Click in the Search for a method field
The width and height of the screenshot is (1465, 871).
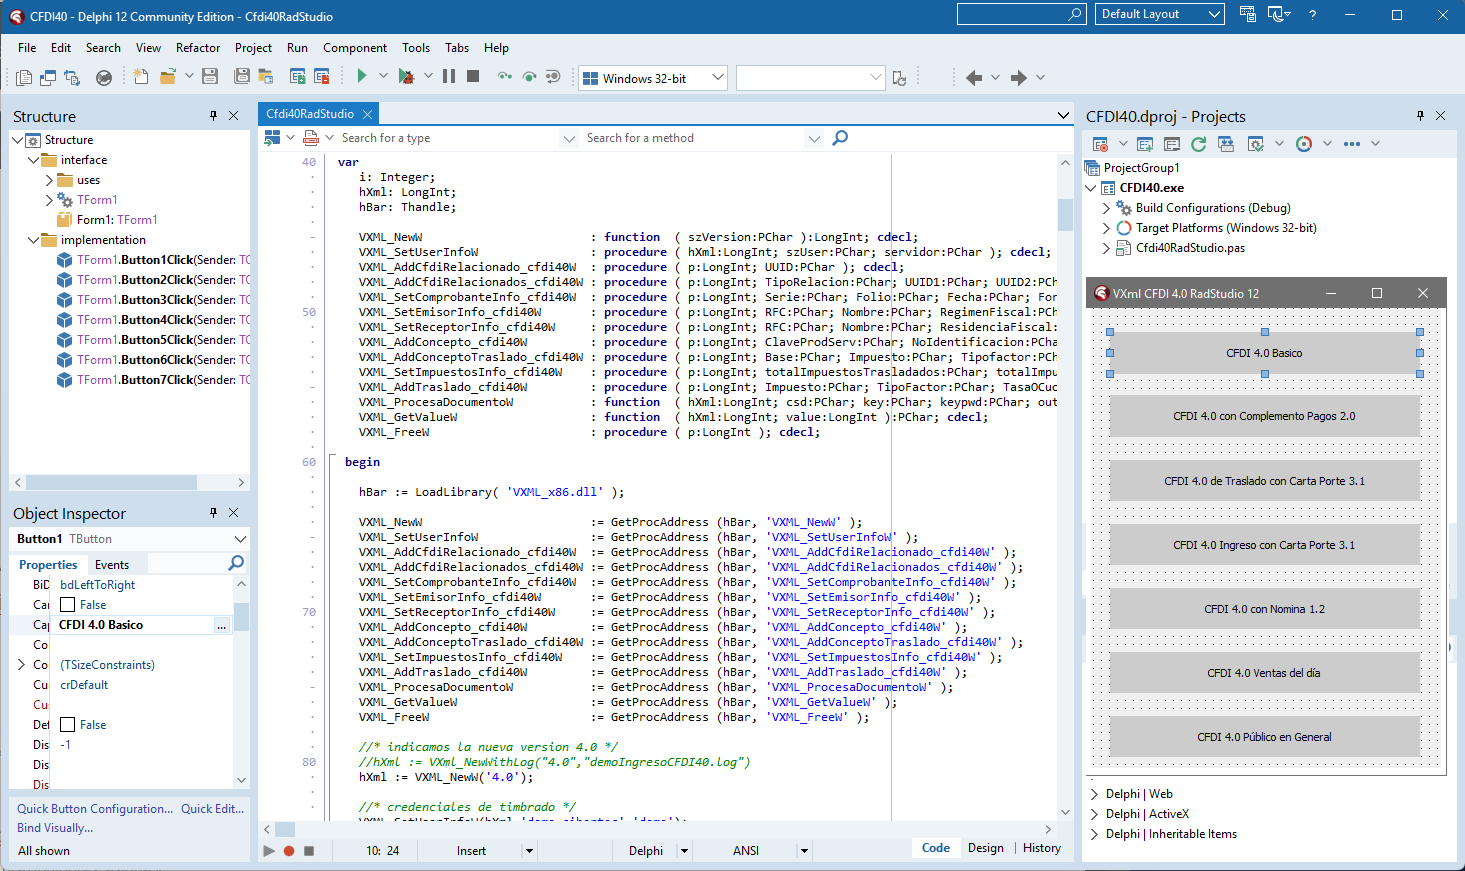[695, 138]
